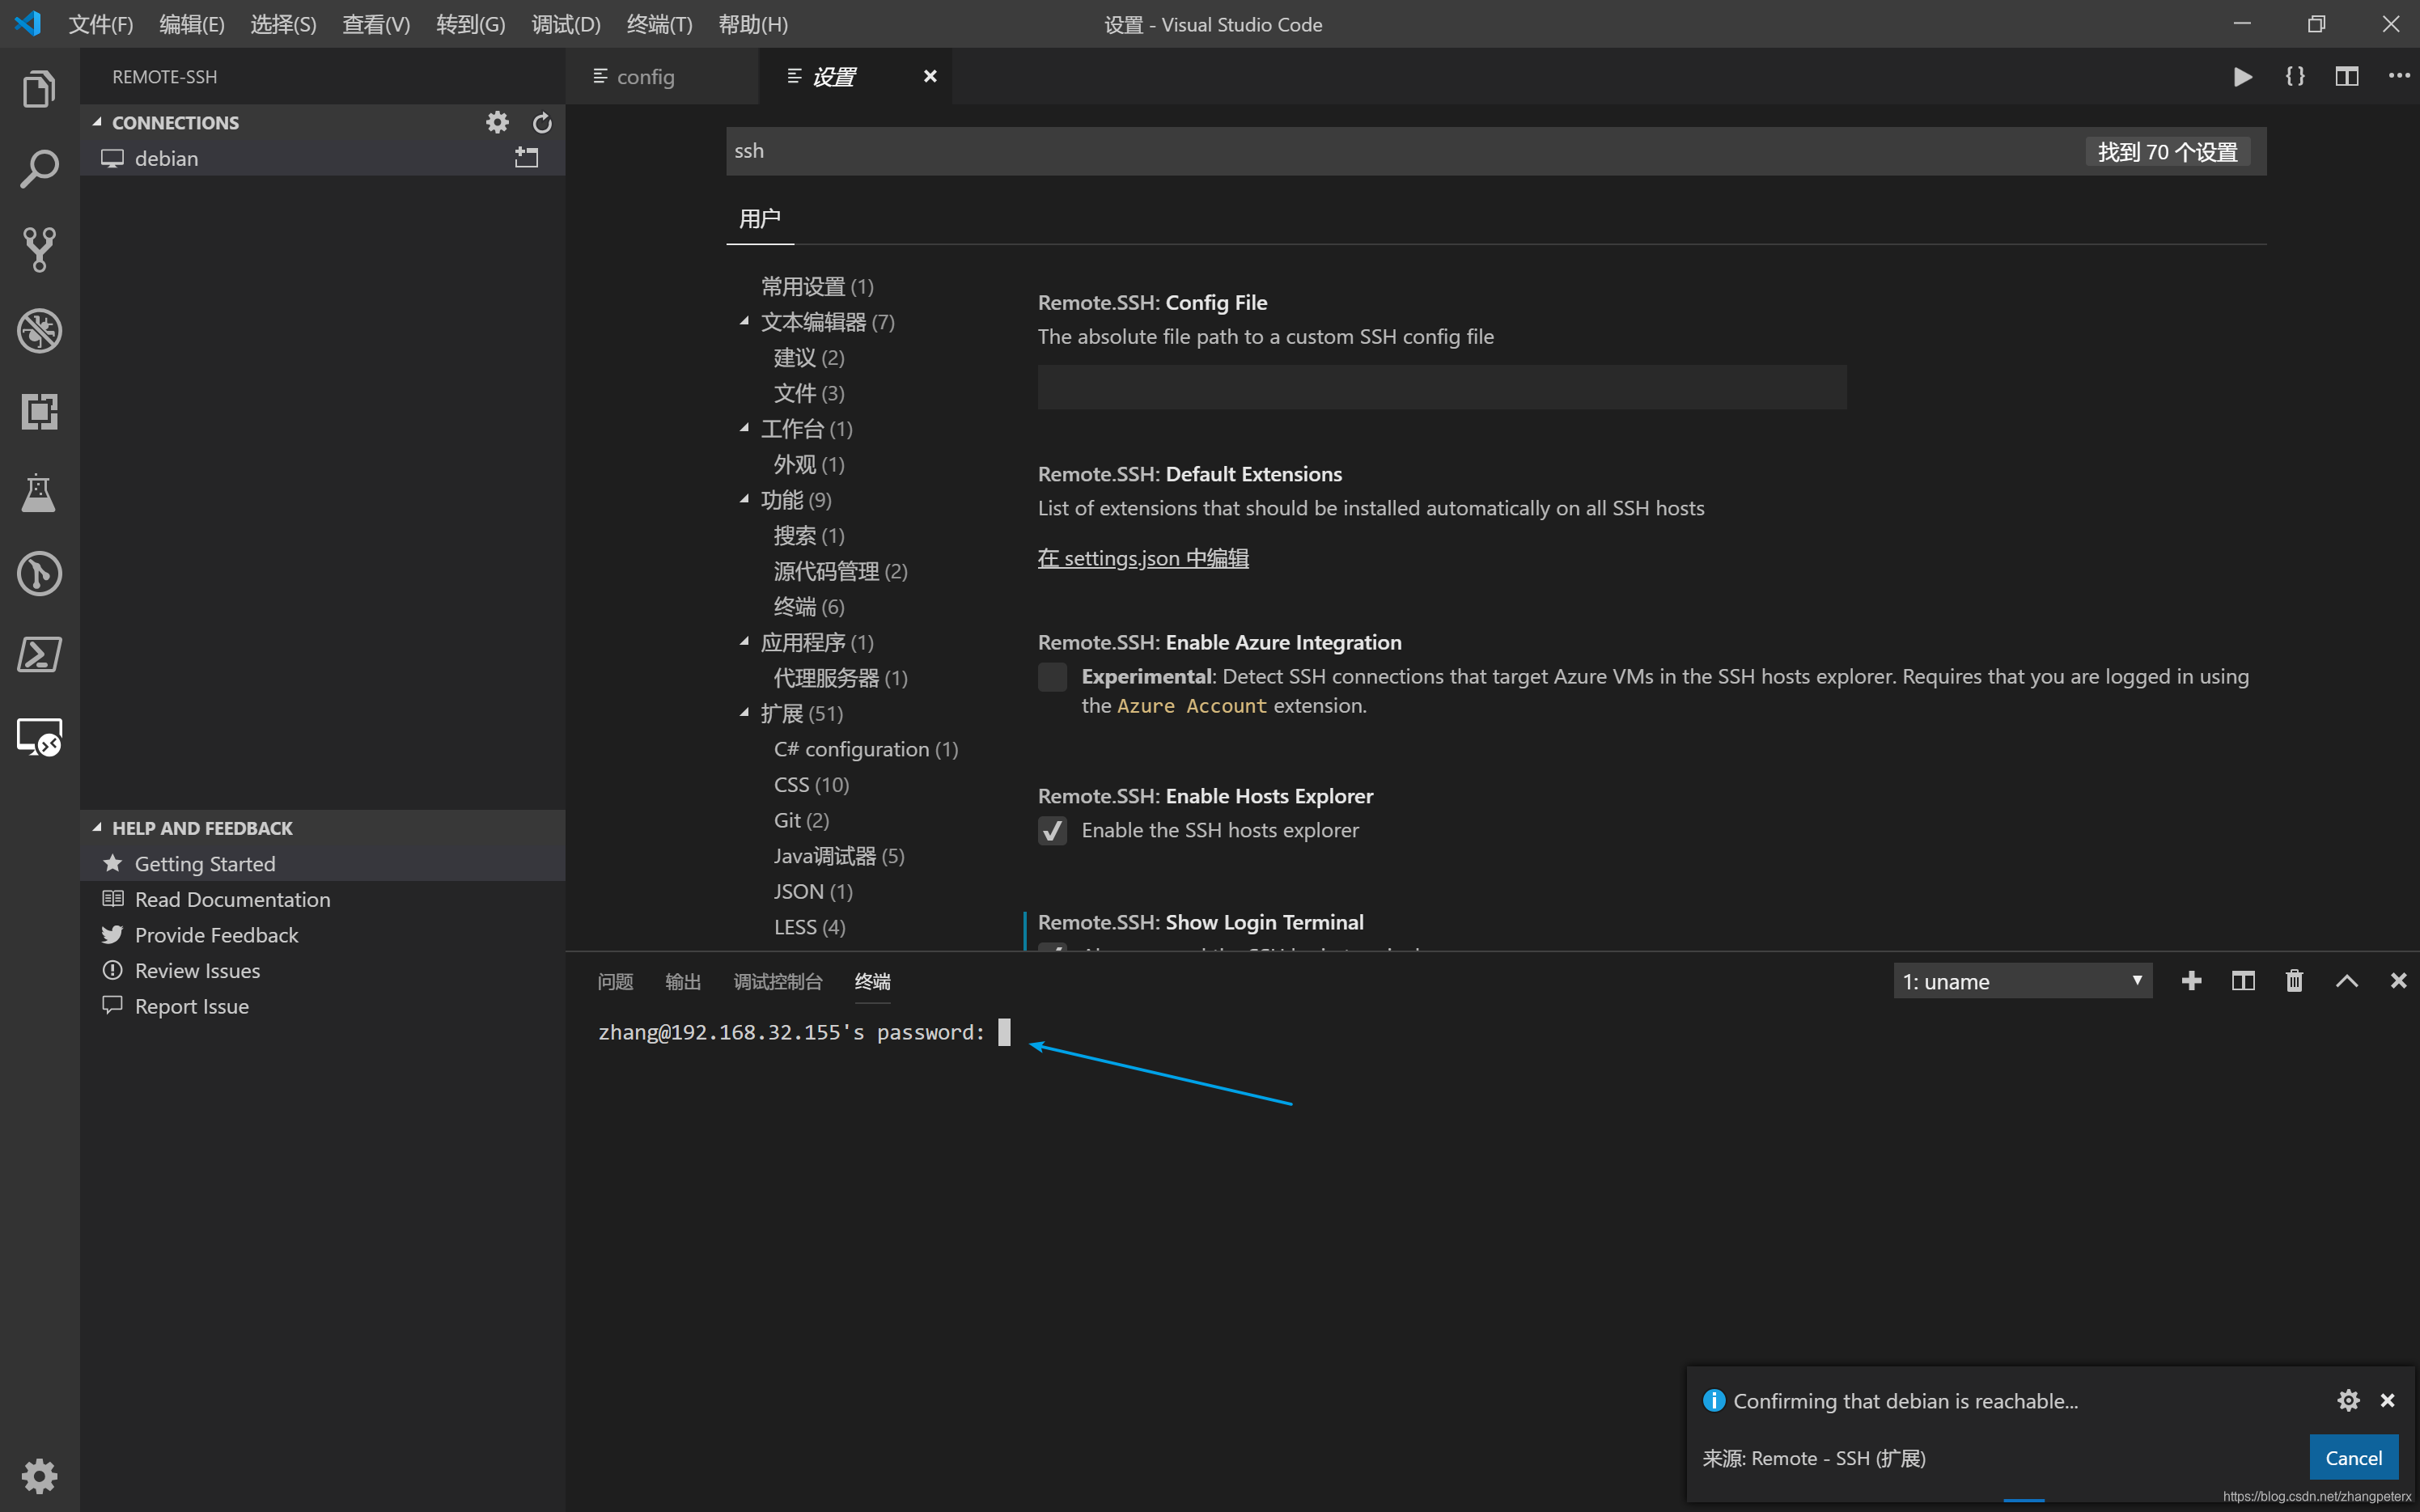This screenshot has width=2420, height=1512.
Task: Select CSS (10) in settings tree
Action: [x=811, y=785]
